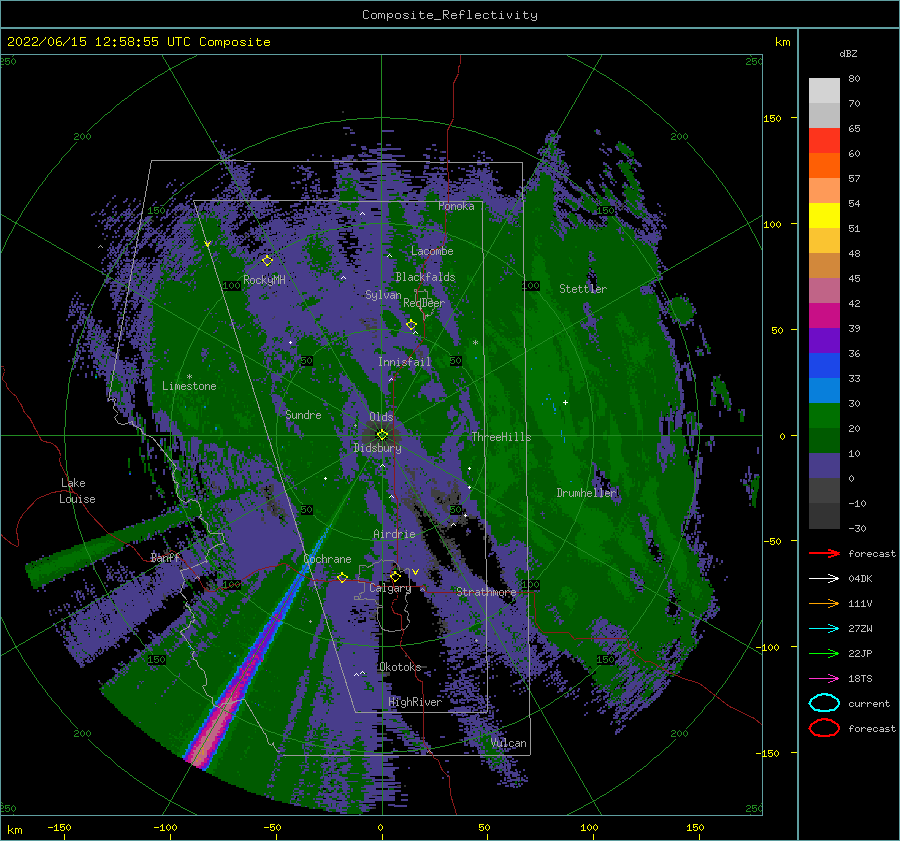900x841 pixels.
Task: Click the Okotoks town label
Action: (x=400, y=667)
